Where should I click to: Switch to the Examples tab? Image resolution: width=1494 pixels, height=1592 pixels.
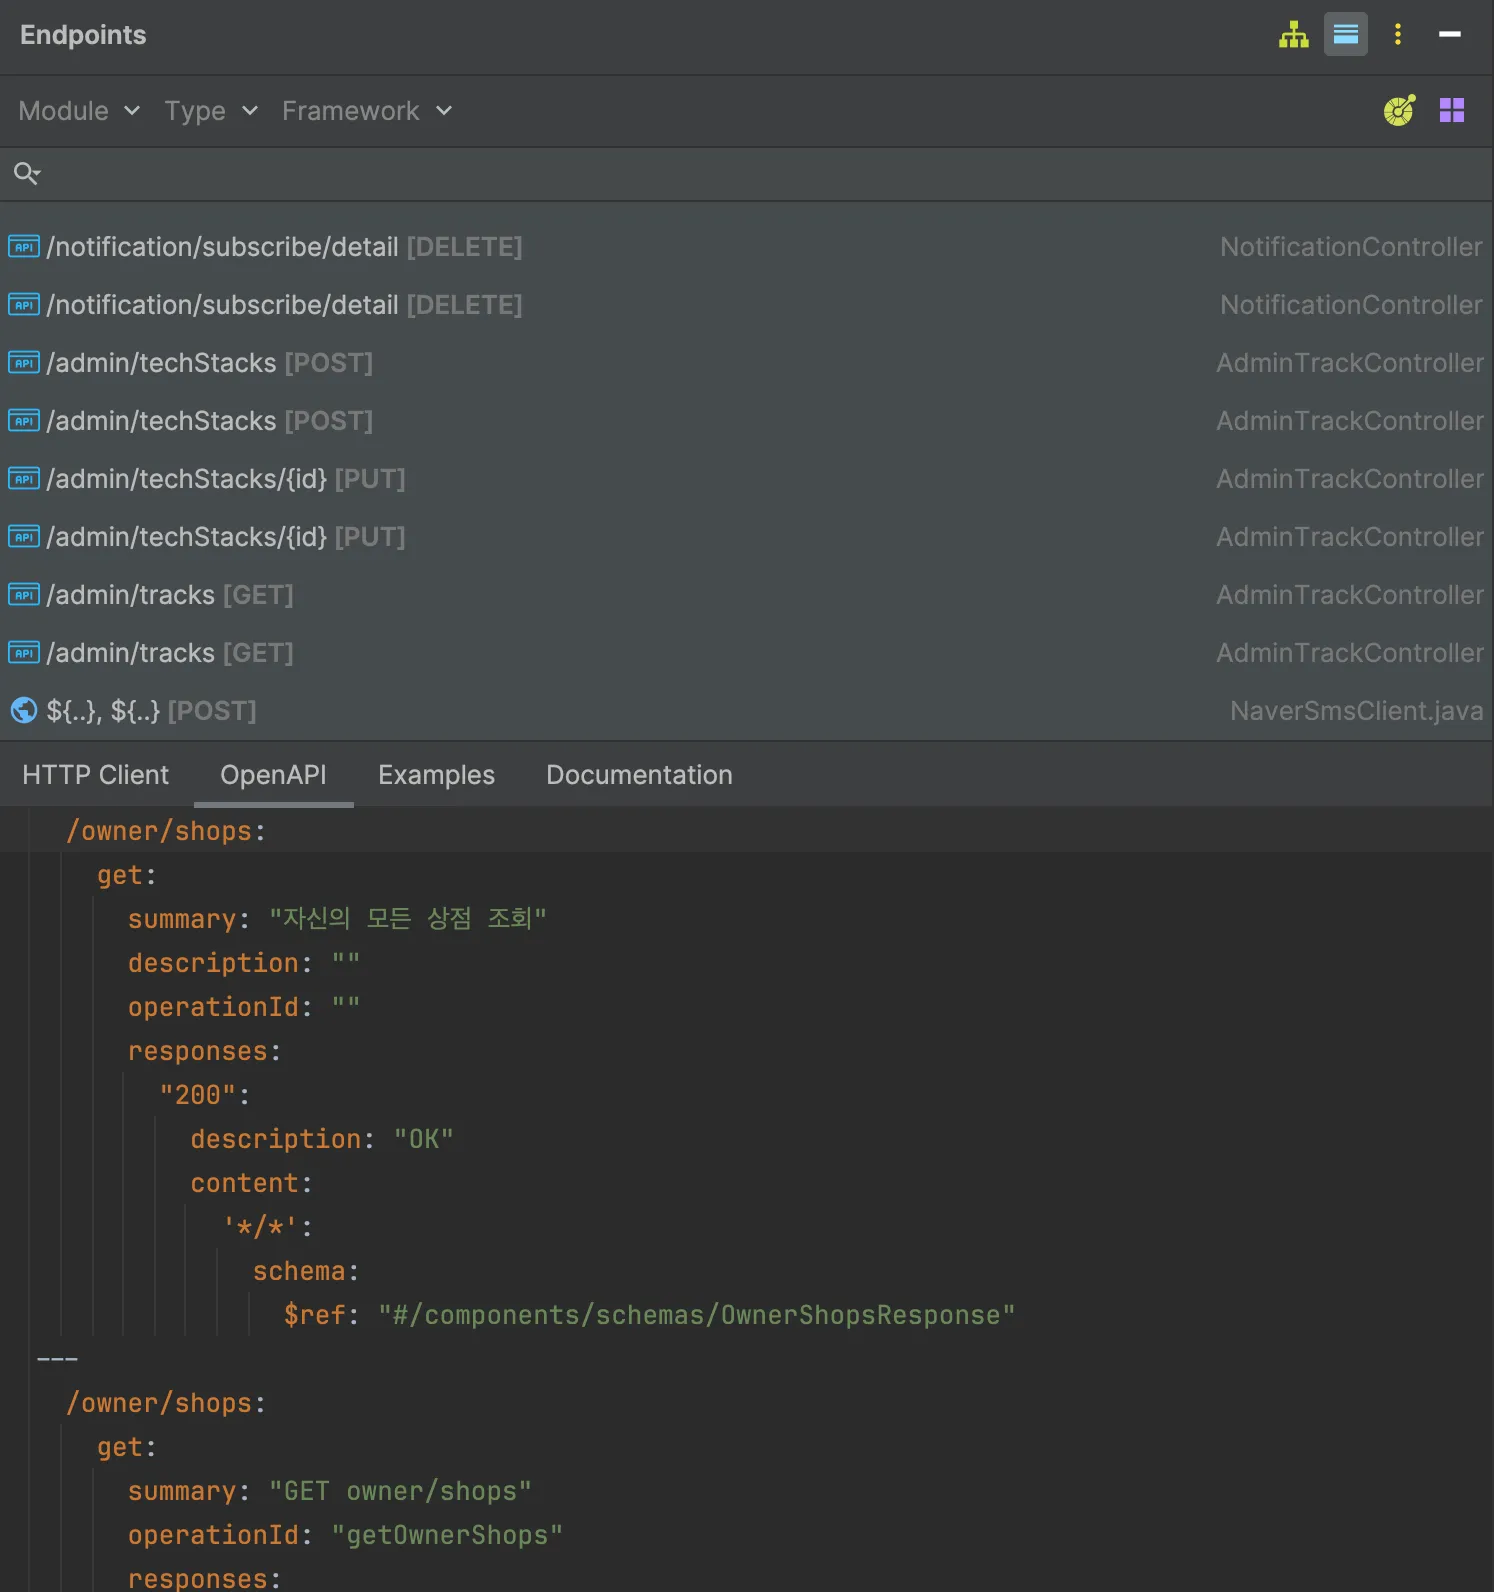tap(436, 775)
